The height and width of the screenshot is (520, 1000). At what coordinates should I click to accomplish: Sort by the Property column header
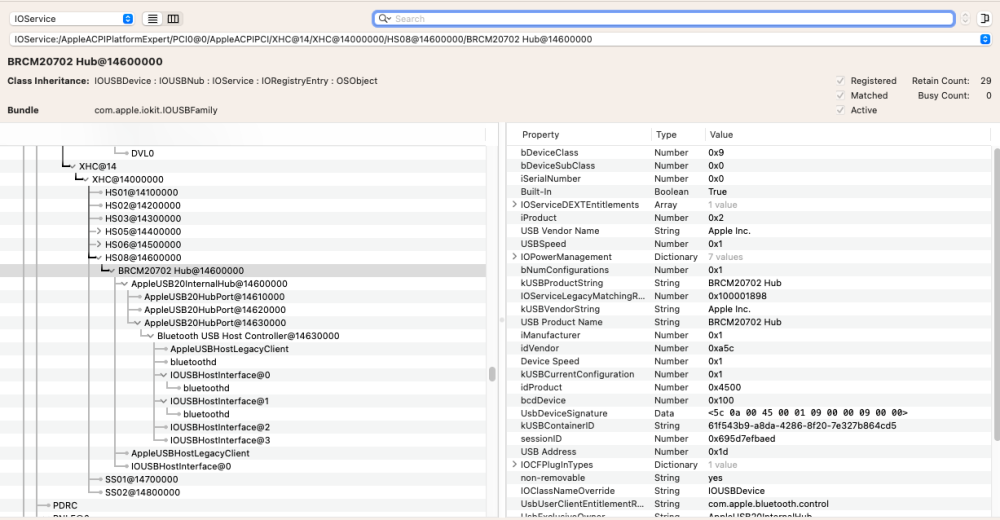pos(540,135)
